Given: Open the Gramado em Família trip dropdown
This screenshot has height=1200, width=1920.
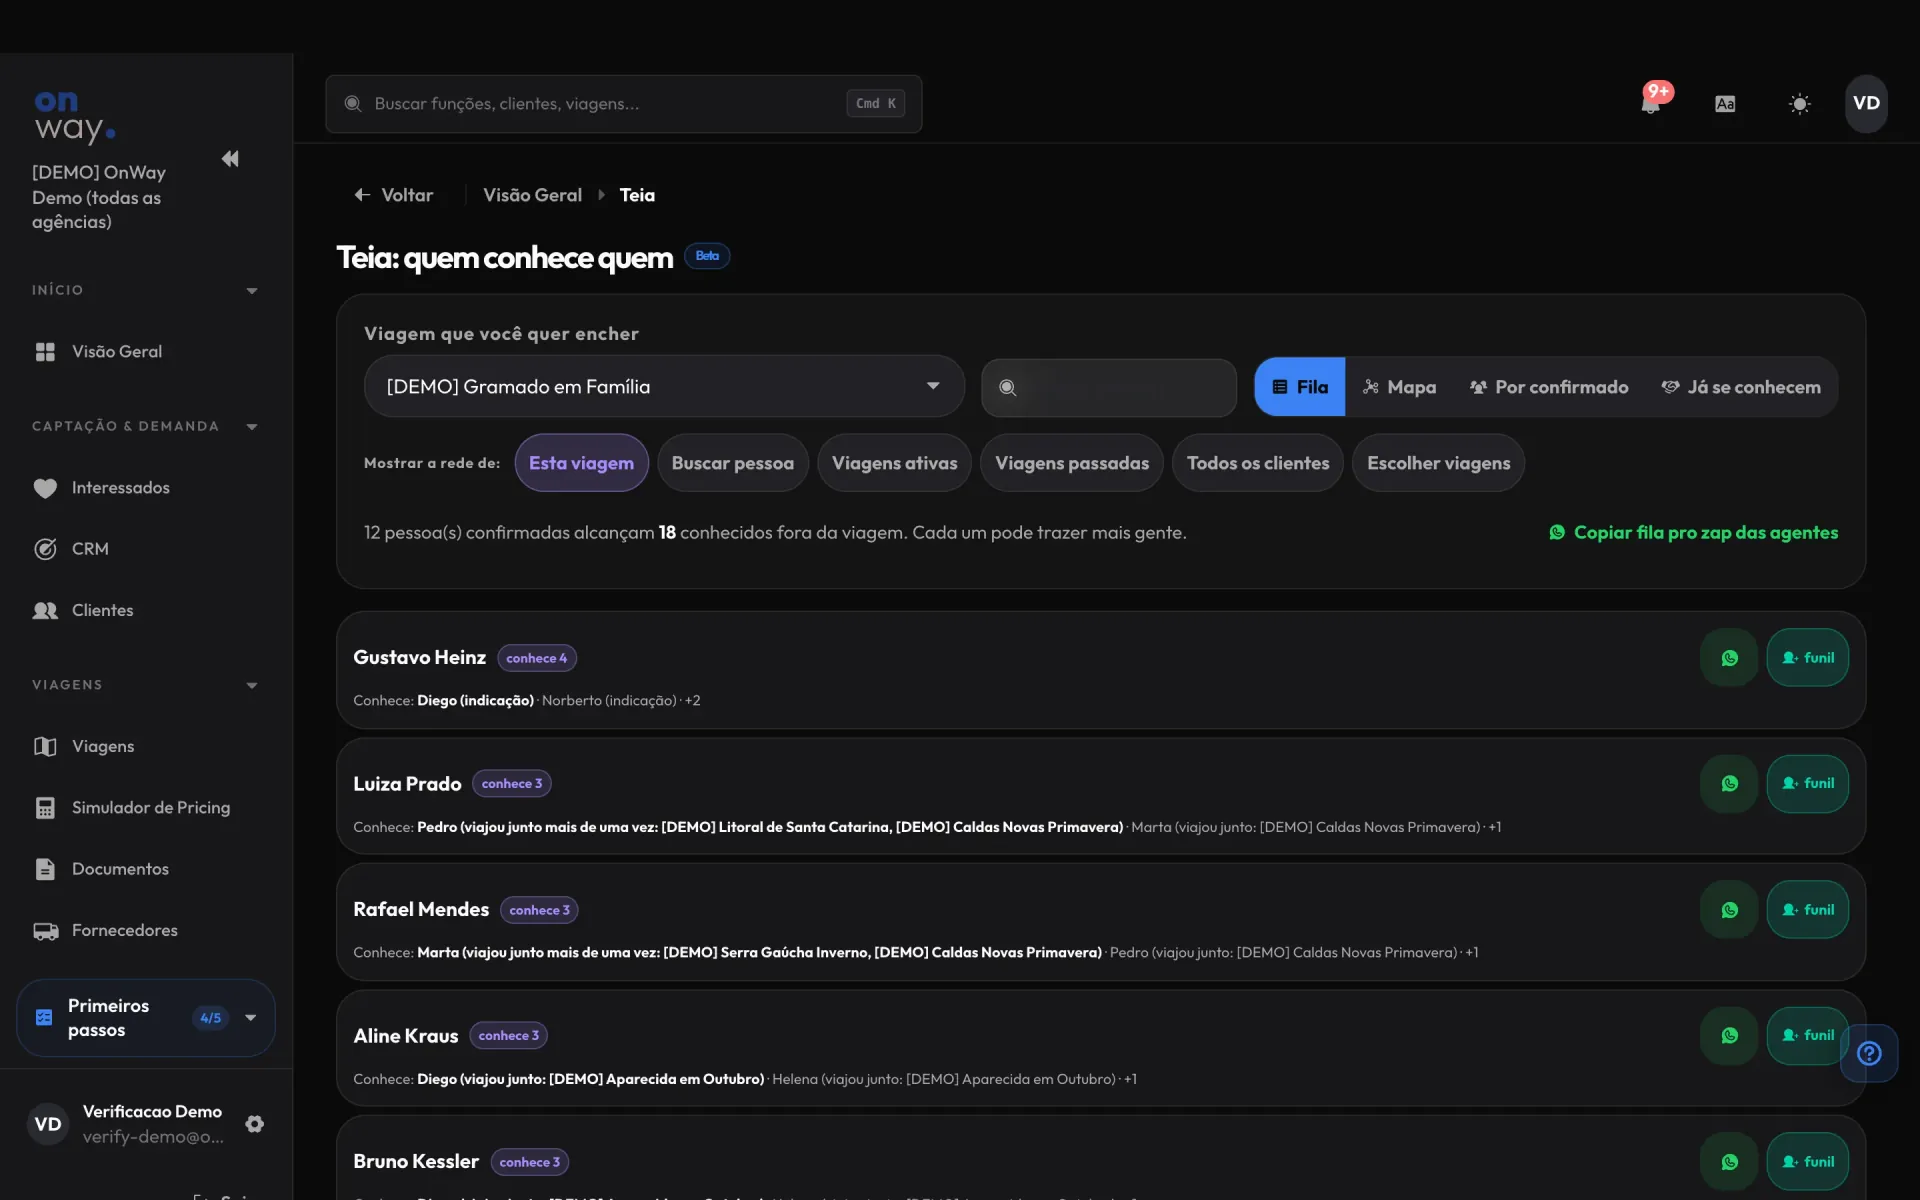Looking at the screenshot, I should click(x=664, y=386).
